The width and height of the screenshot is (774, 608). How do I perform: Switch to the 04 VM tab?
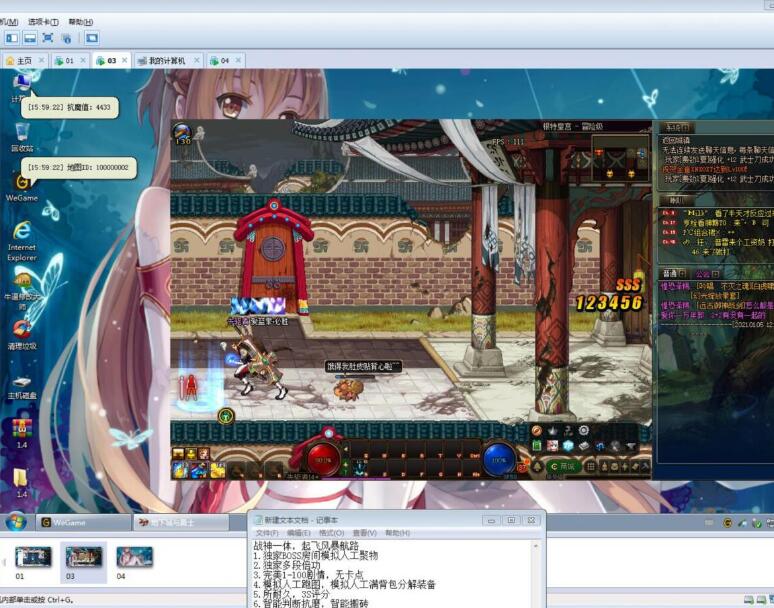point(225,60)
